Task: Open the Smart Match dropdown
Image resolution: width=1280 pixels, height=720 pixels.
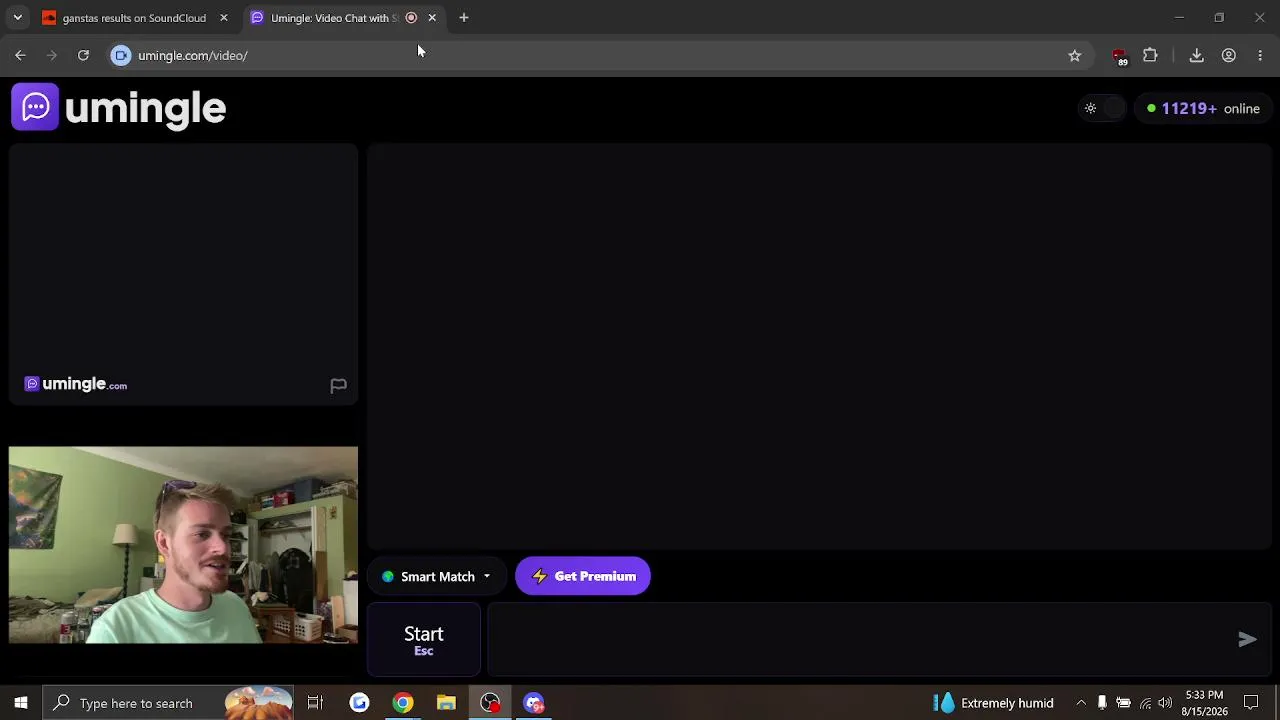Action: coord(437,576)
